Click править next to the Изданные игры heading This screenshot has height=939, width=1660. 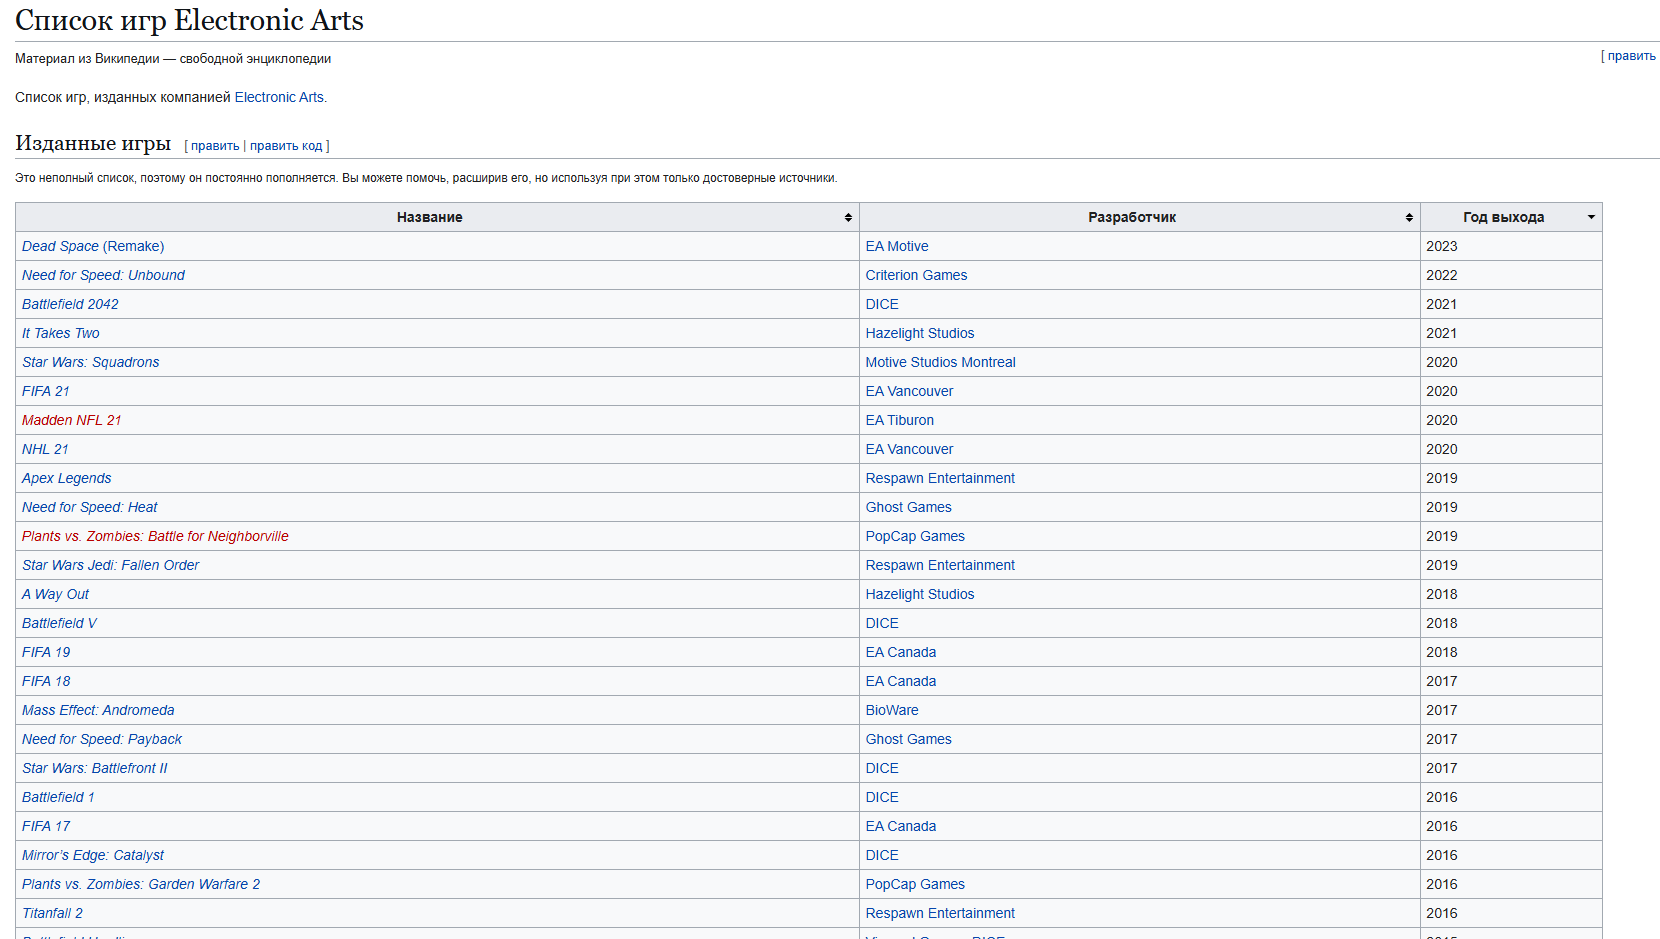(x=215, y=146)
